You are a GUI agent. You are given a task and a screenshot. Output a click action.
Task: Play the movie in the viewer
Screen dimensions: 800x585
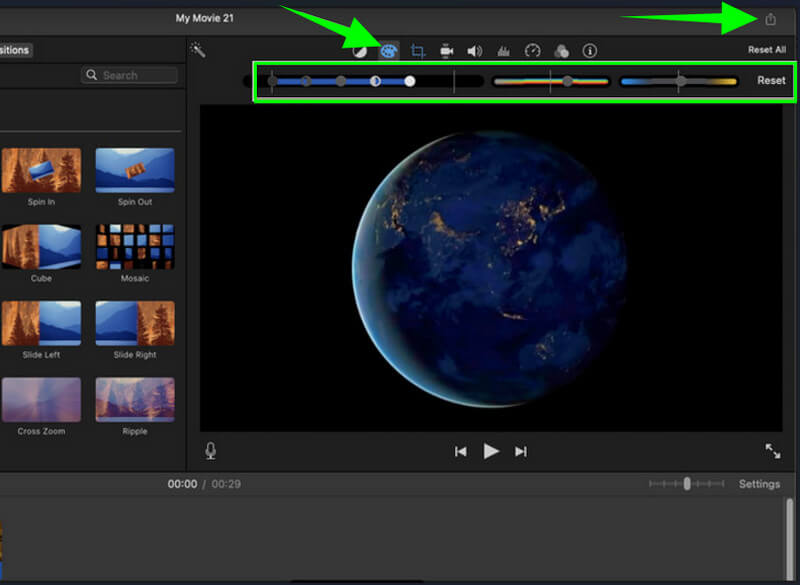point(491,451)
